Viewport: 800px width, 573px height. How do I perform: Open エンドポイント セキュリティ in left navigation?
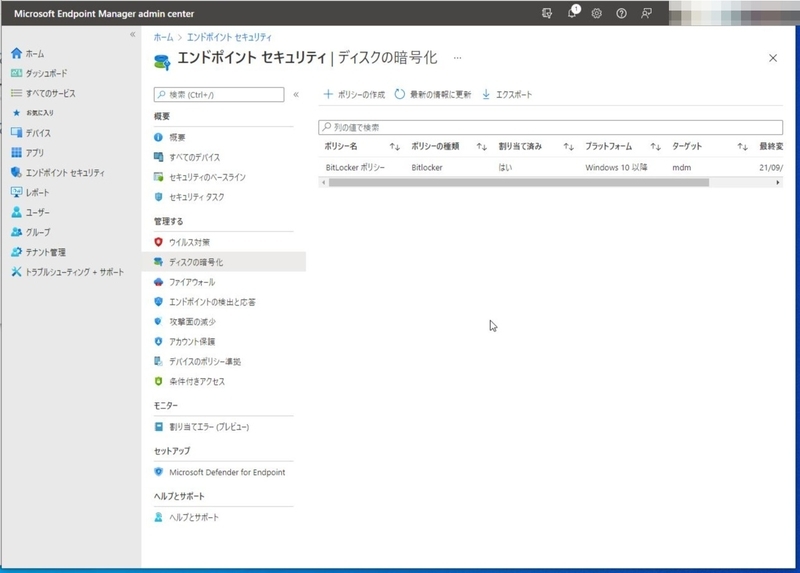[x=65, y=173]
